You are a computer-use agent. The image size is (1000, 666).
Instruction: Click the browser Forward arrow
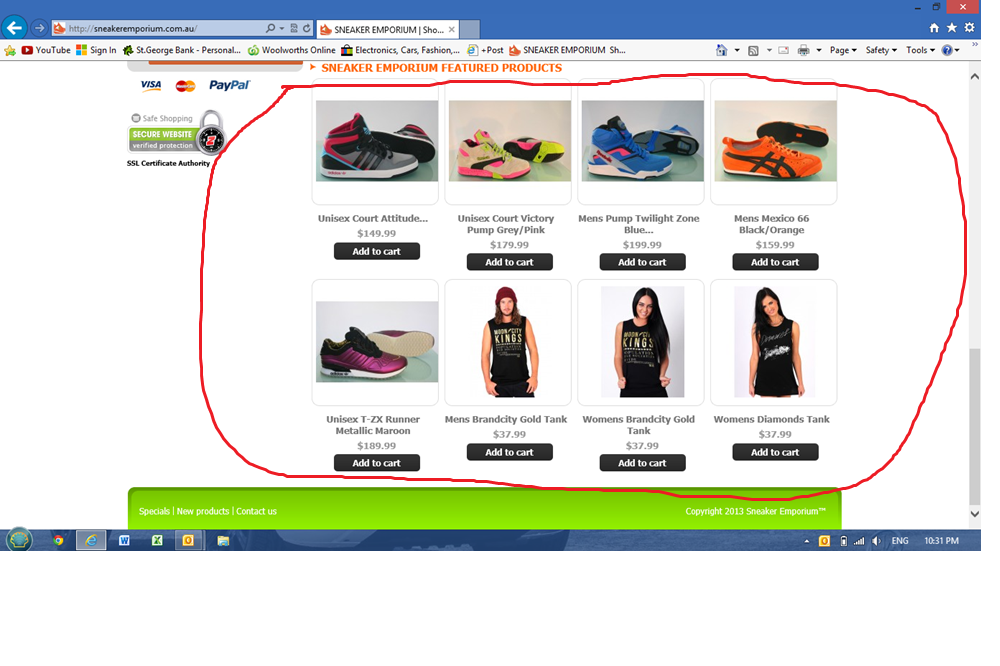tap(39, 28)
